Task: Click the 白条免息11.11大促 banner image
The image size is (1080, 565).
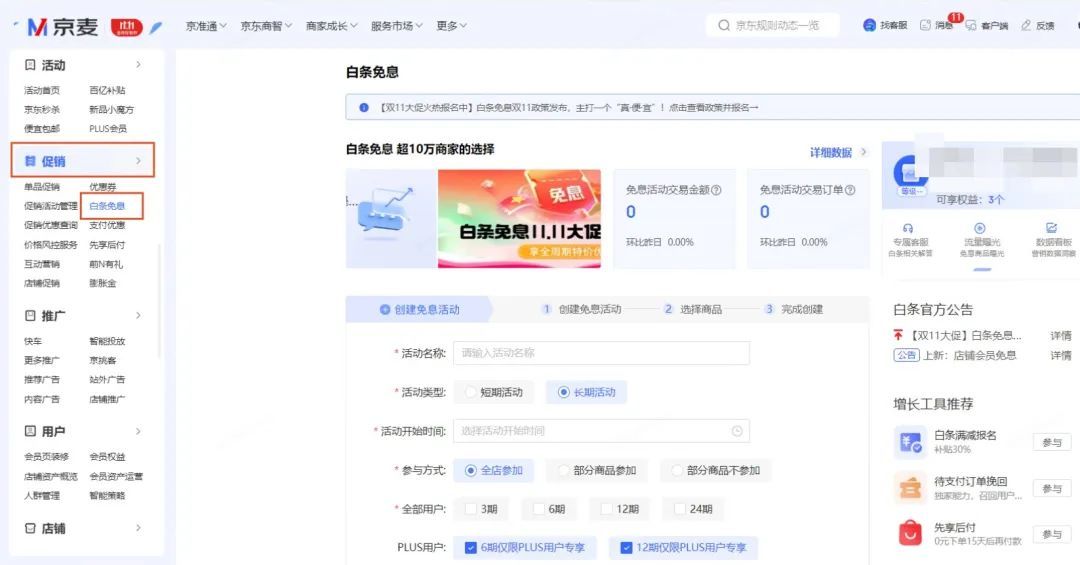Action: (519, 218)
